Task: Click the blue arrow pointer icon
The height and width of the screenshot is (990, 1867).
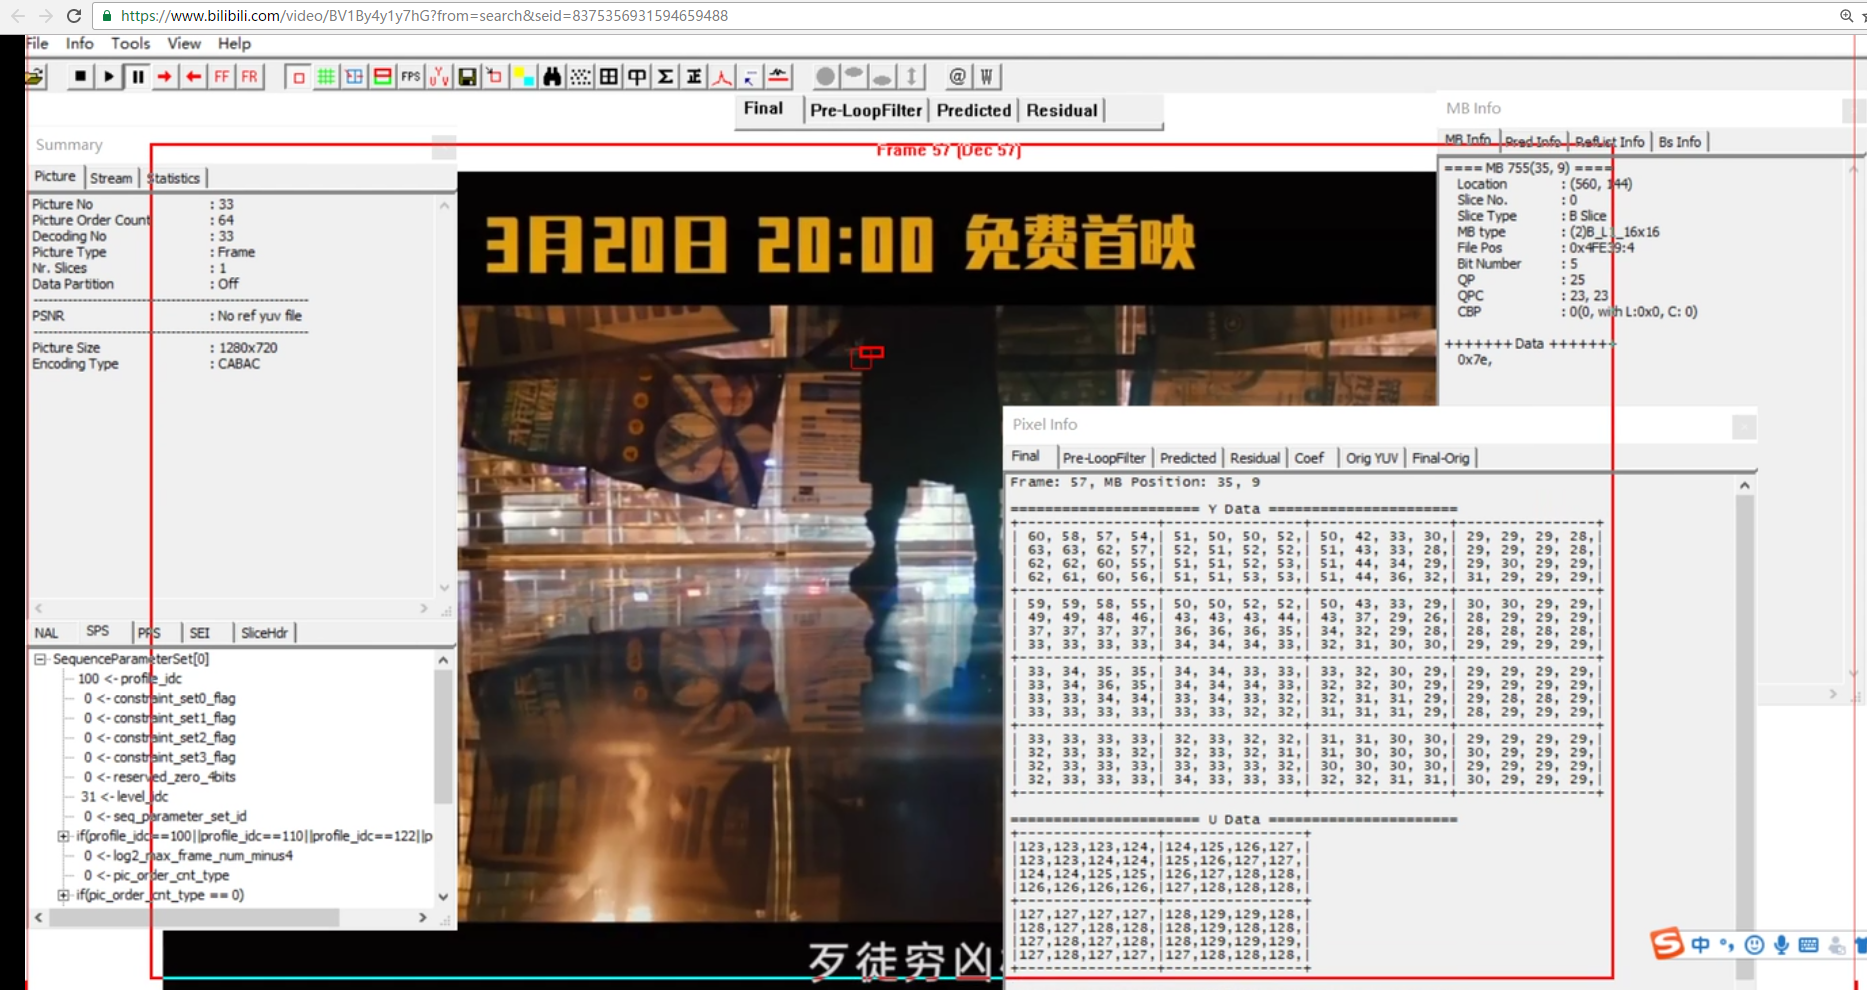Action: click(750, 77)
